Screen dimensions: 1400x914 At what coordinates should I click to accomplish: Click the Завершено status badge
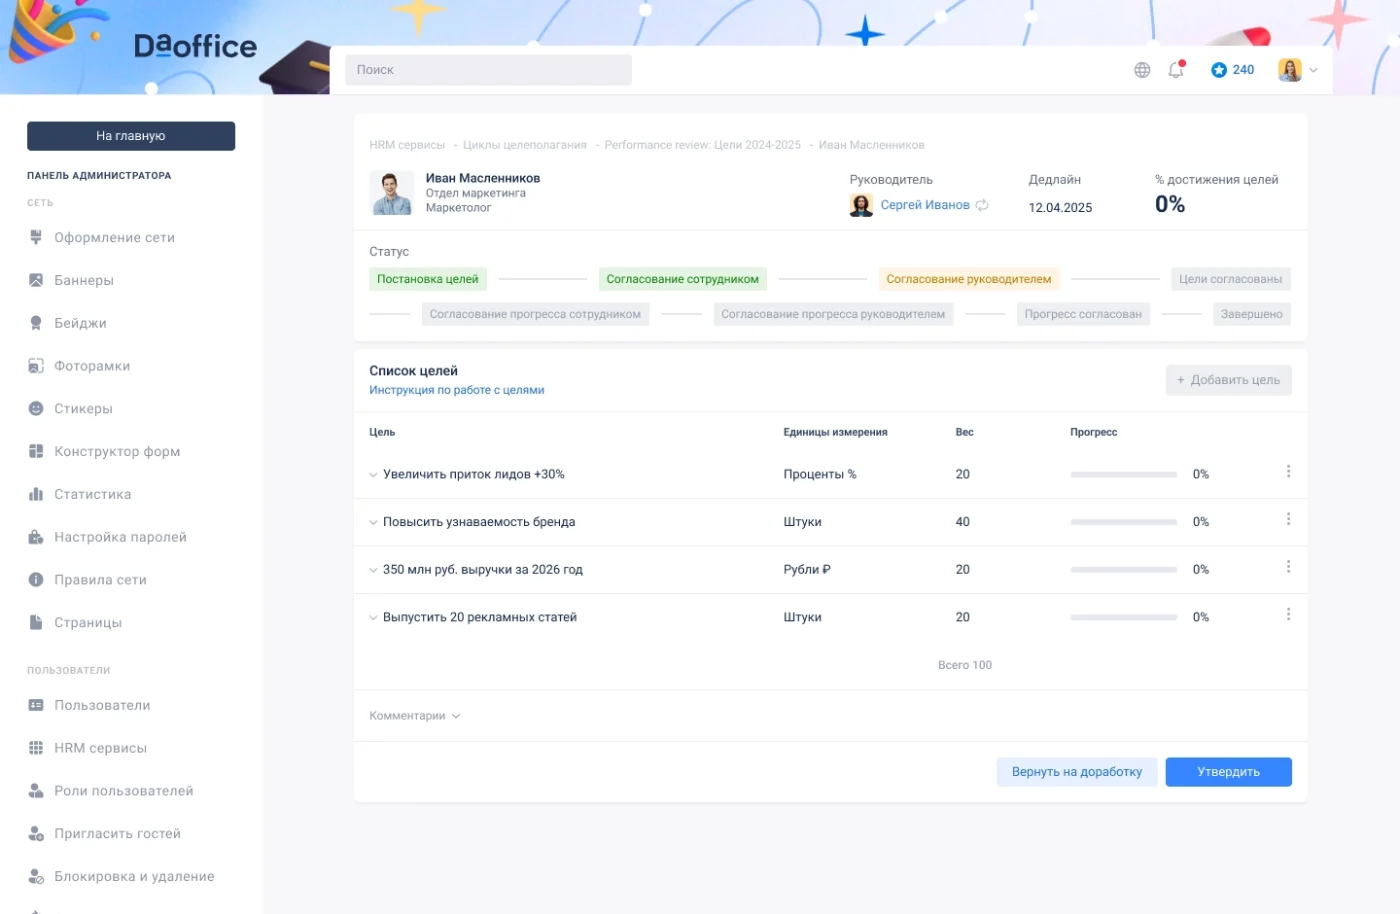1252,314
